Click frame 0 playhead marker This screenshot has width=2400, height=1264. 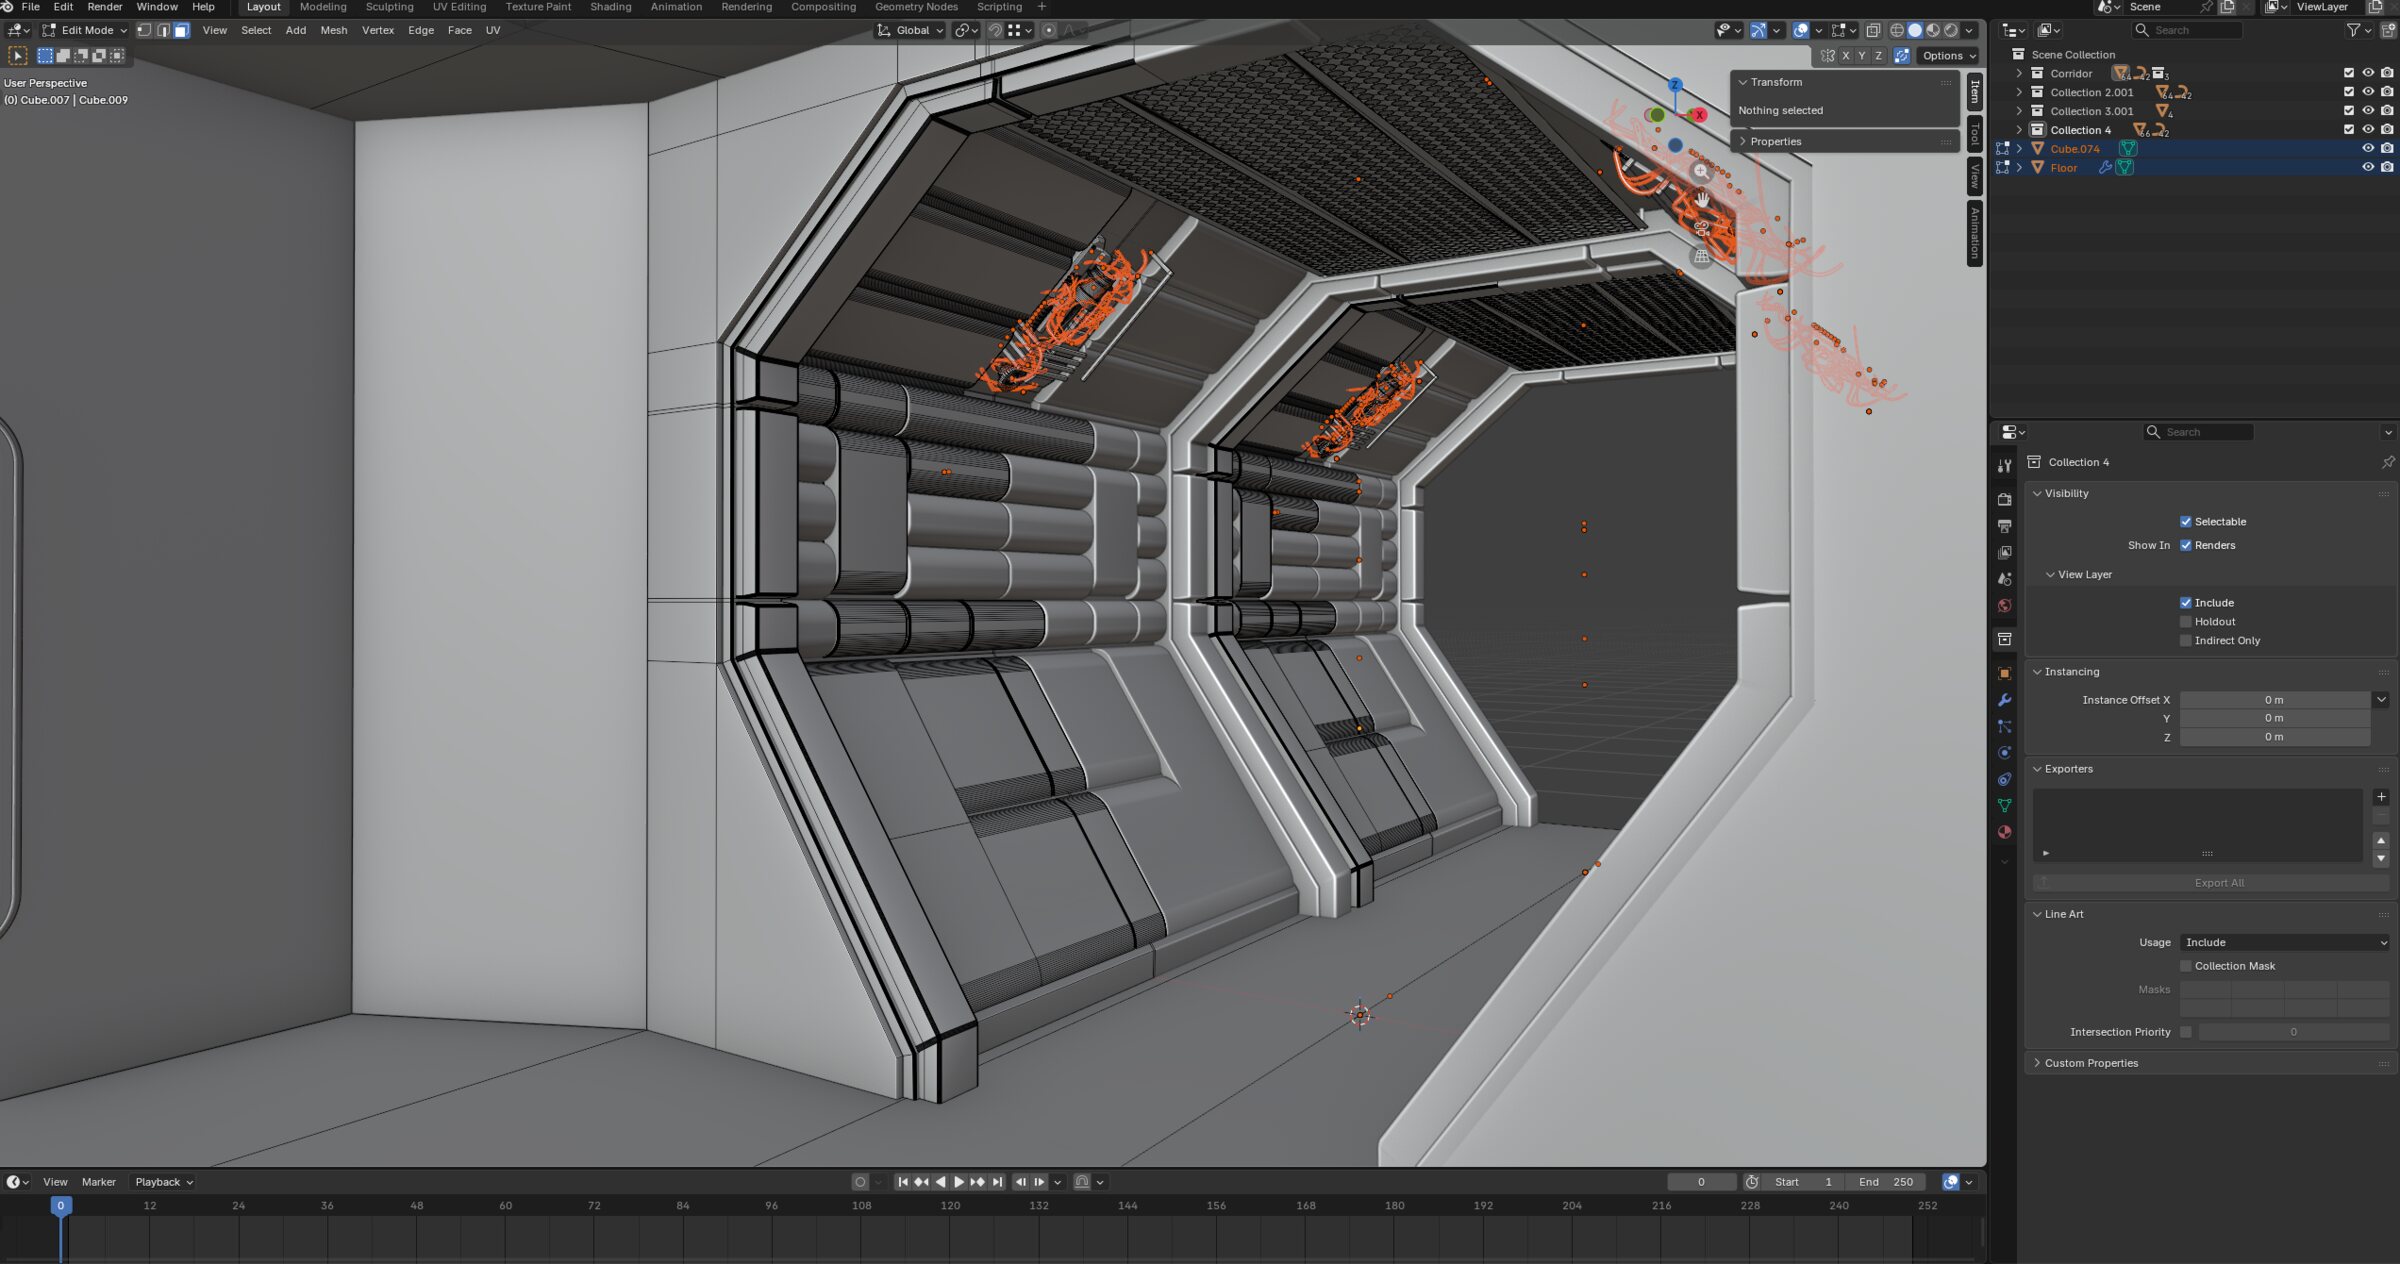tap(60, 1206)
